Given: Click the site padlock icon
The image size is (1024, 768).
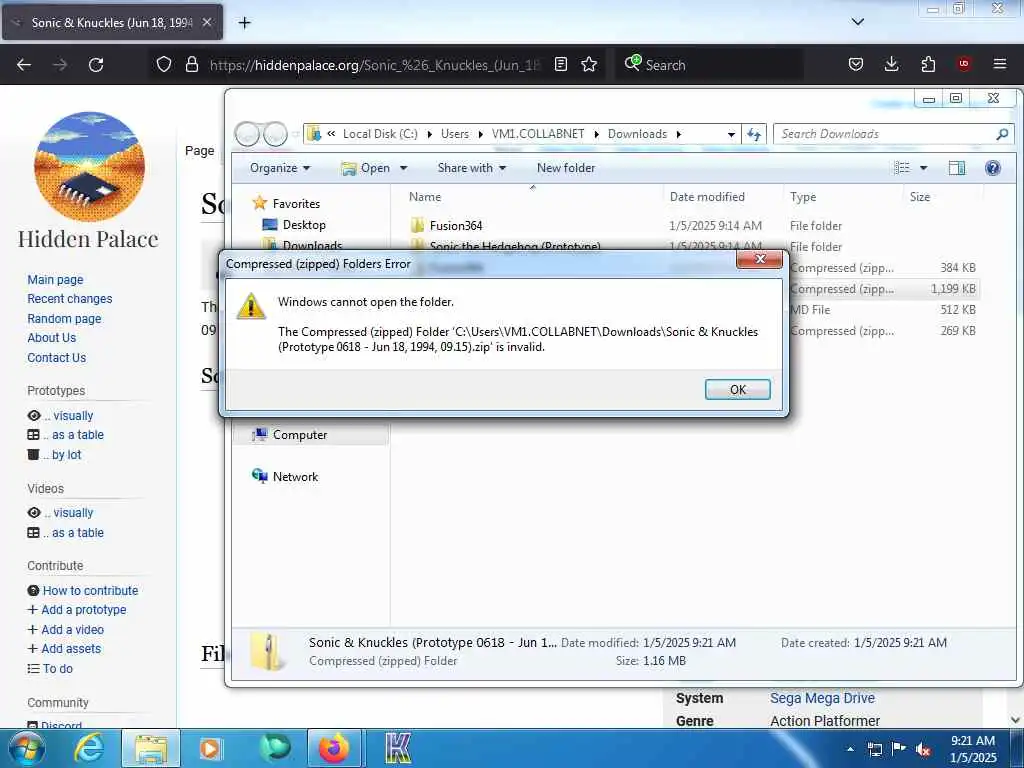Looking at the screenshot, I should click(x=191, y=64).
